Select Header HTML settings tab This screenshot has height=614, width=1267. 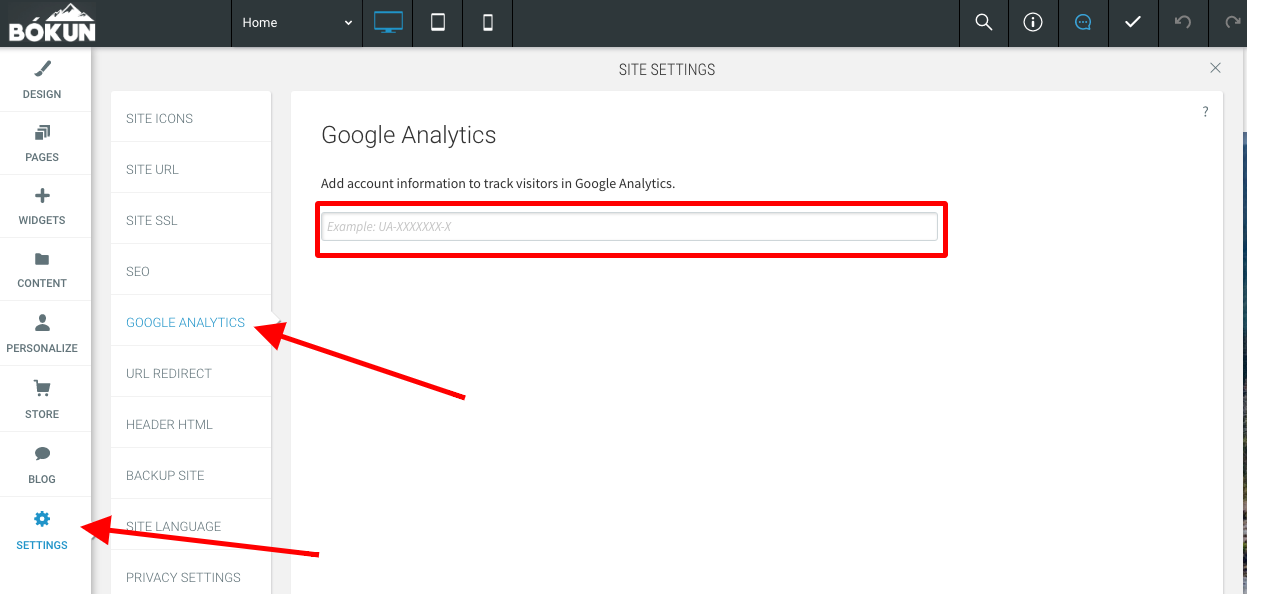[x=191, y=424]
